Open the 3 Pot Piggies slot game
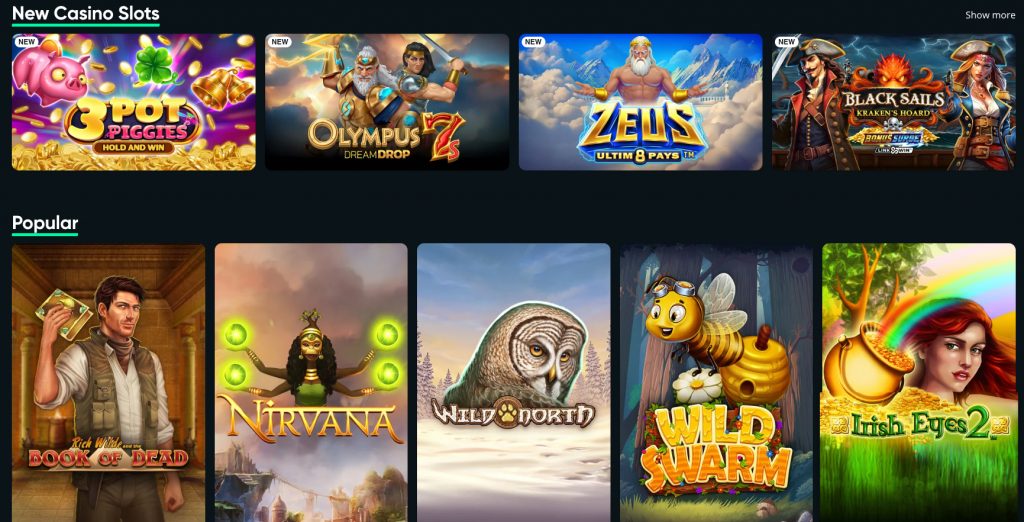The height and width of the screenshot is (522, 1024). [134, 102]
